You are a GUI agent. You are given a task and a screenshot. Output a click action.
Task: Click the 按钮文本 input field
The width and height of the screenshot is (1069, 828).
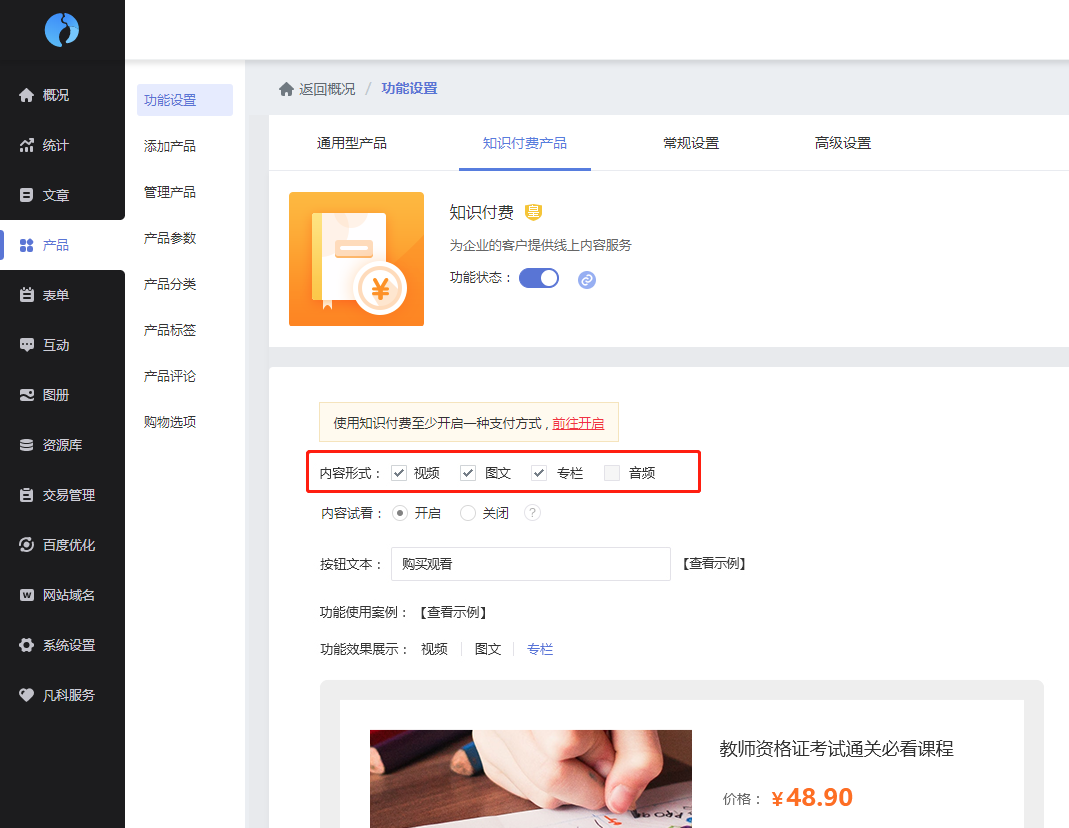tap(530, 564)
